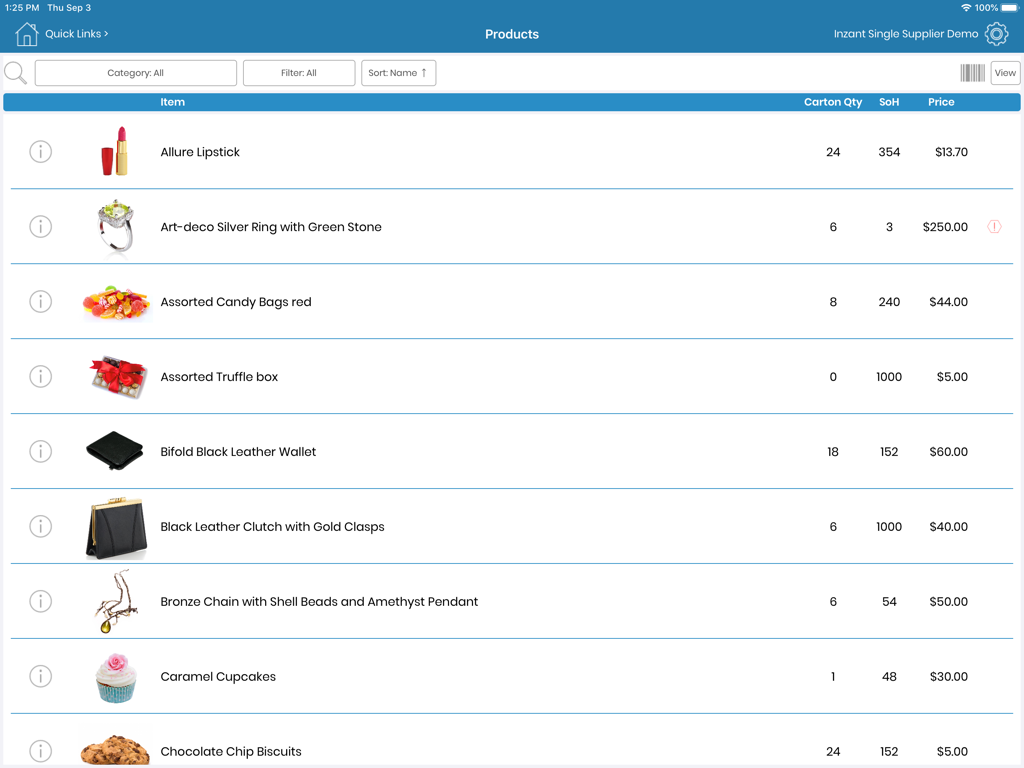The width and height of the screenshot is (1024, 768).
Task: Open the Category: All dropdown
Action: coord(135,72)
